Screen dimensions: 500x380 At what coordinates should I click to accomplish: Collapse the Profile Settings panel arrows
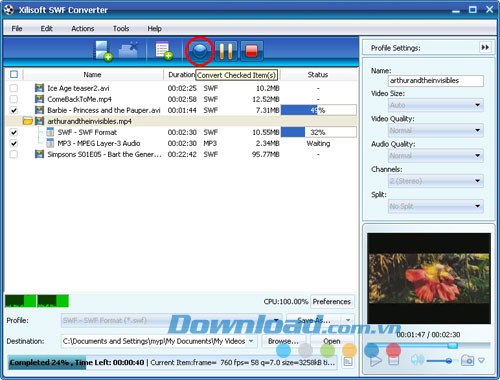pyautogui.click(x=485, y=48)
